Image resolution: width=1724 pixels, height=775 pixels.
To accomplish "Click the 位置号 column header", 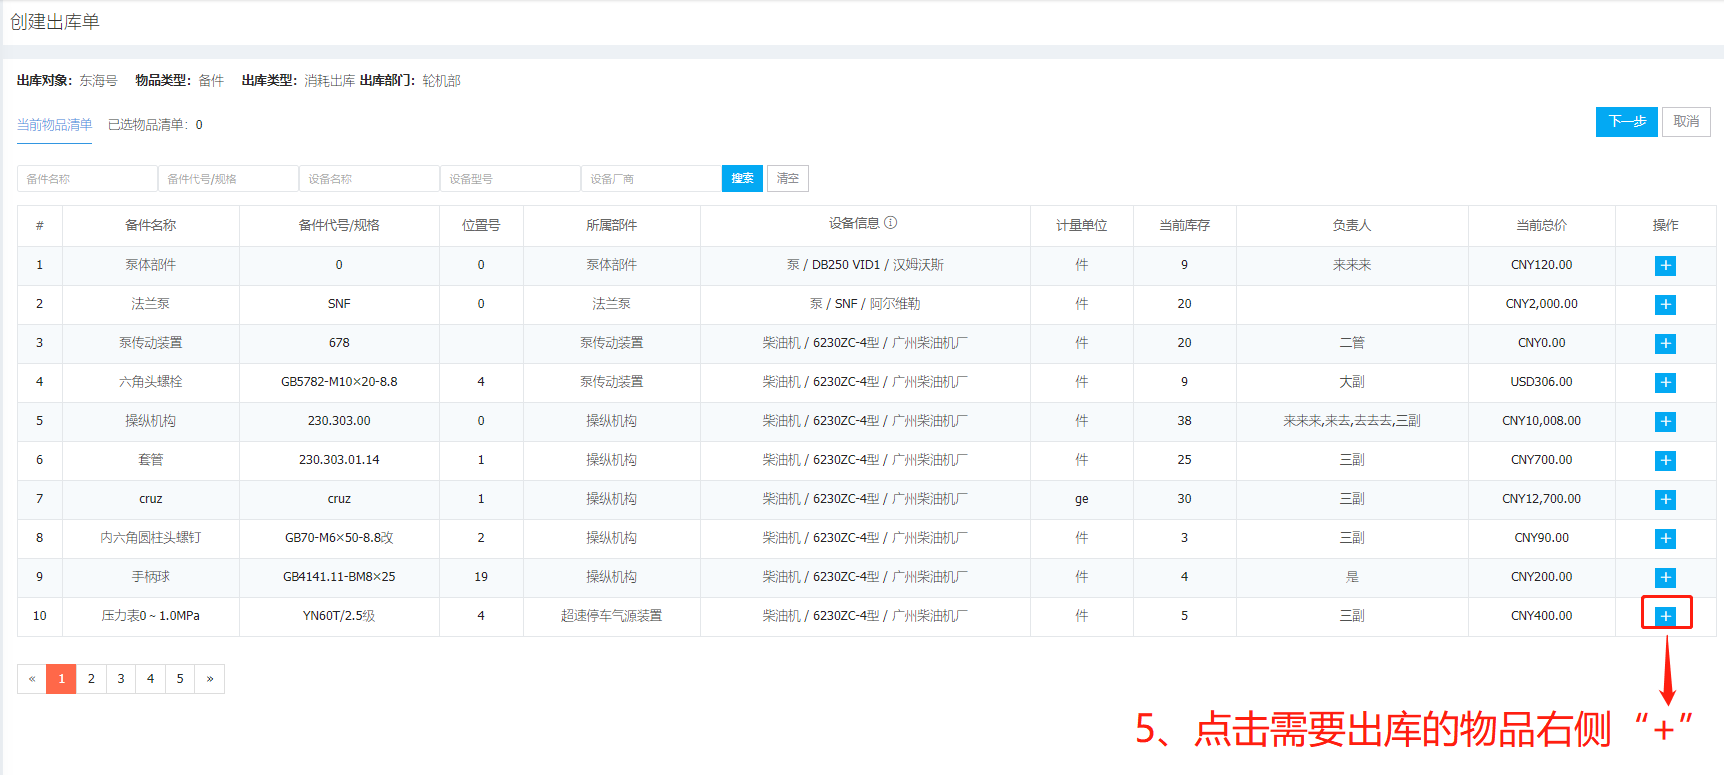I will pos(480,226).
